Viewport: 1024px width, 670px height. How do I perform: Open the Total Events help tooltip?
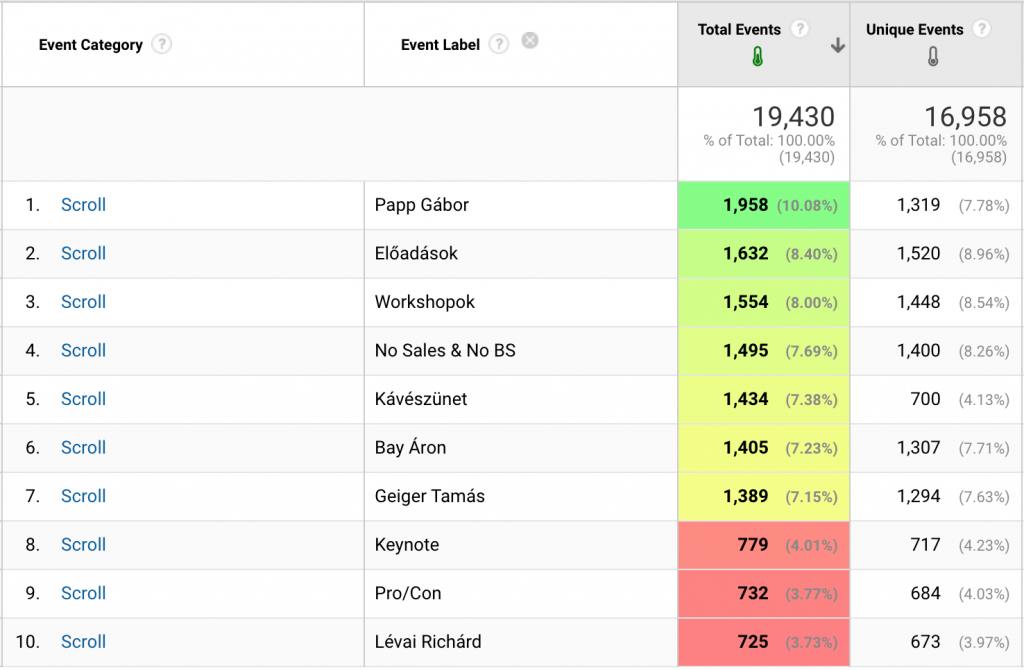click(799, 29)
